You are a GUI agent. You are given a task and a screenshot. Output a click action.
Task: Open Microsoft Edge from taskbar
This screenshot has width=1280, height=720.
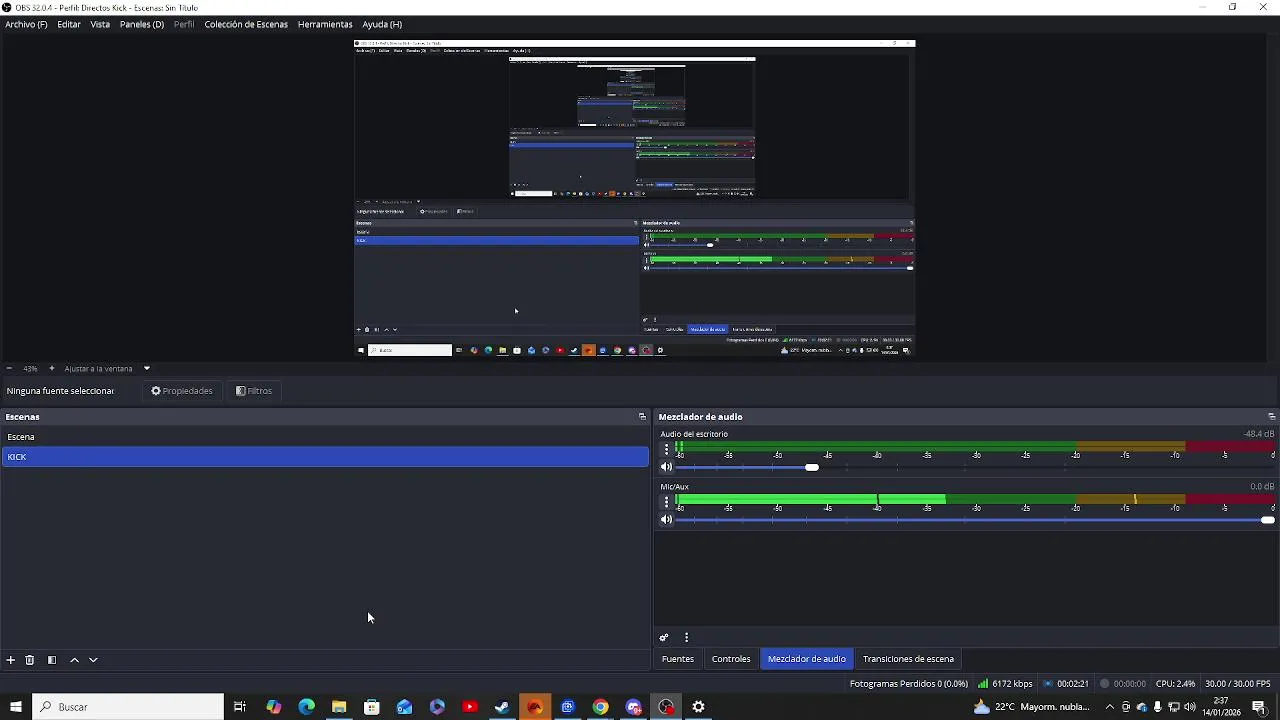click(x=306, y=707)
